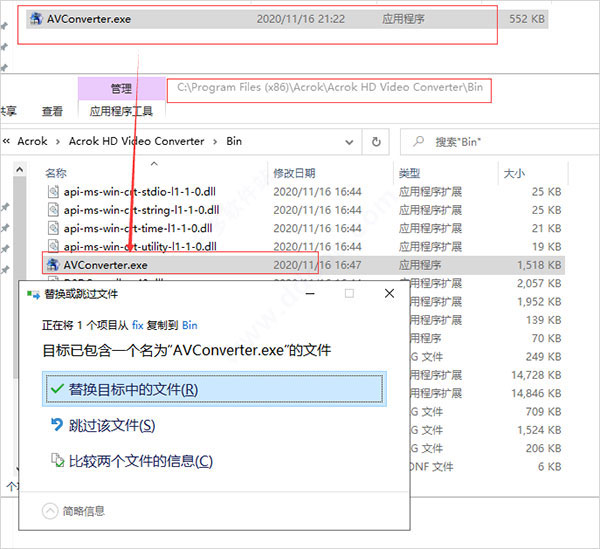Image resolution: width=600 pixels, height=549 pixels.
Task: Open the 管理 ribbon tab
Action: coord(121,88)
